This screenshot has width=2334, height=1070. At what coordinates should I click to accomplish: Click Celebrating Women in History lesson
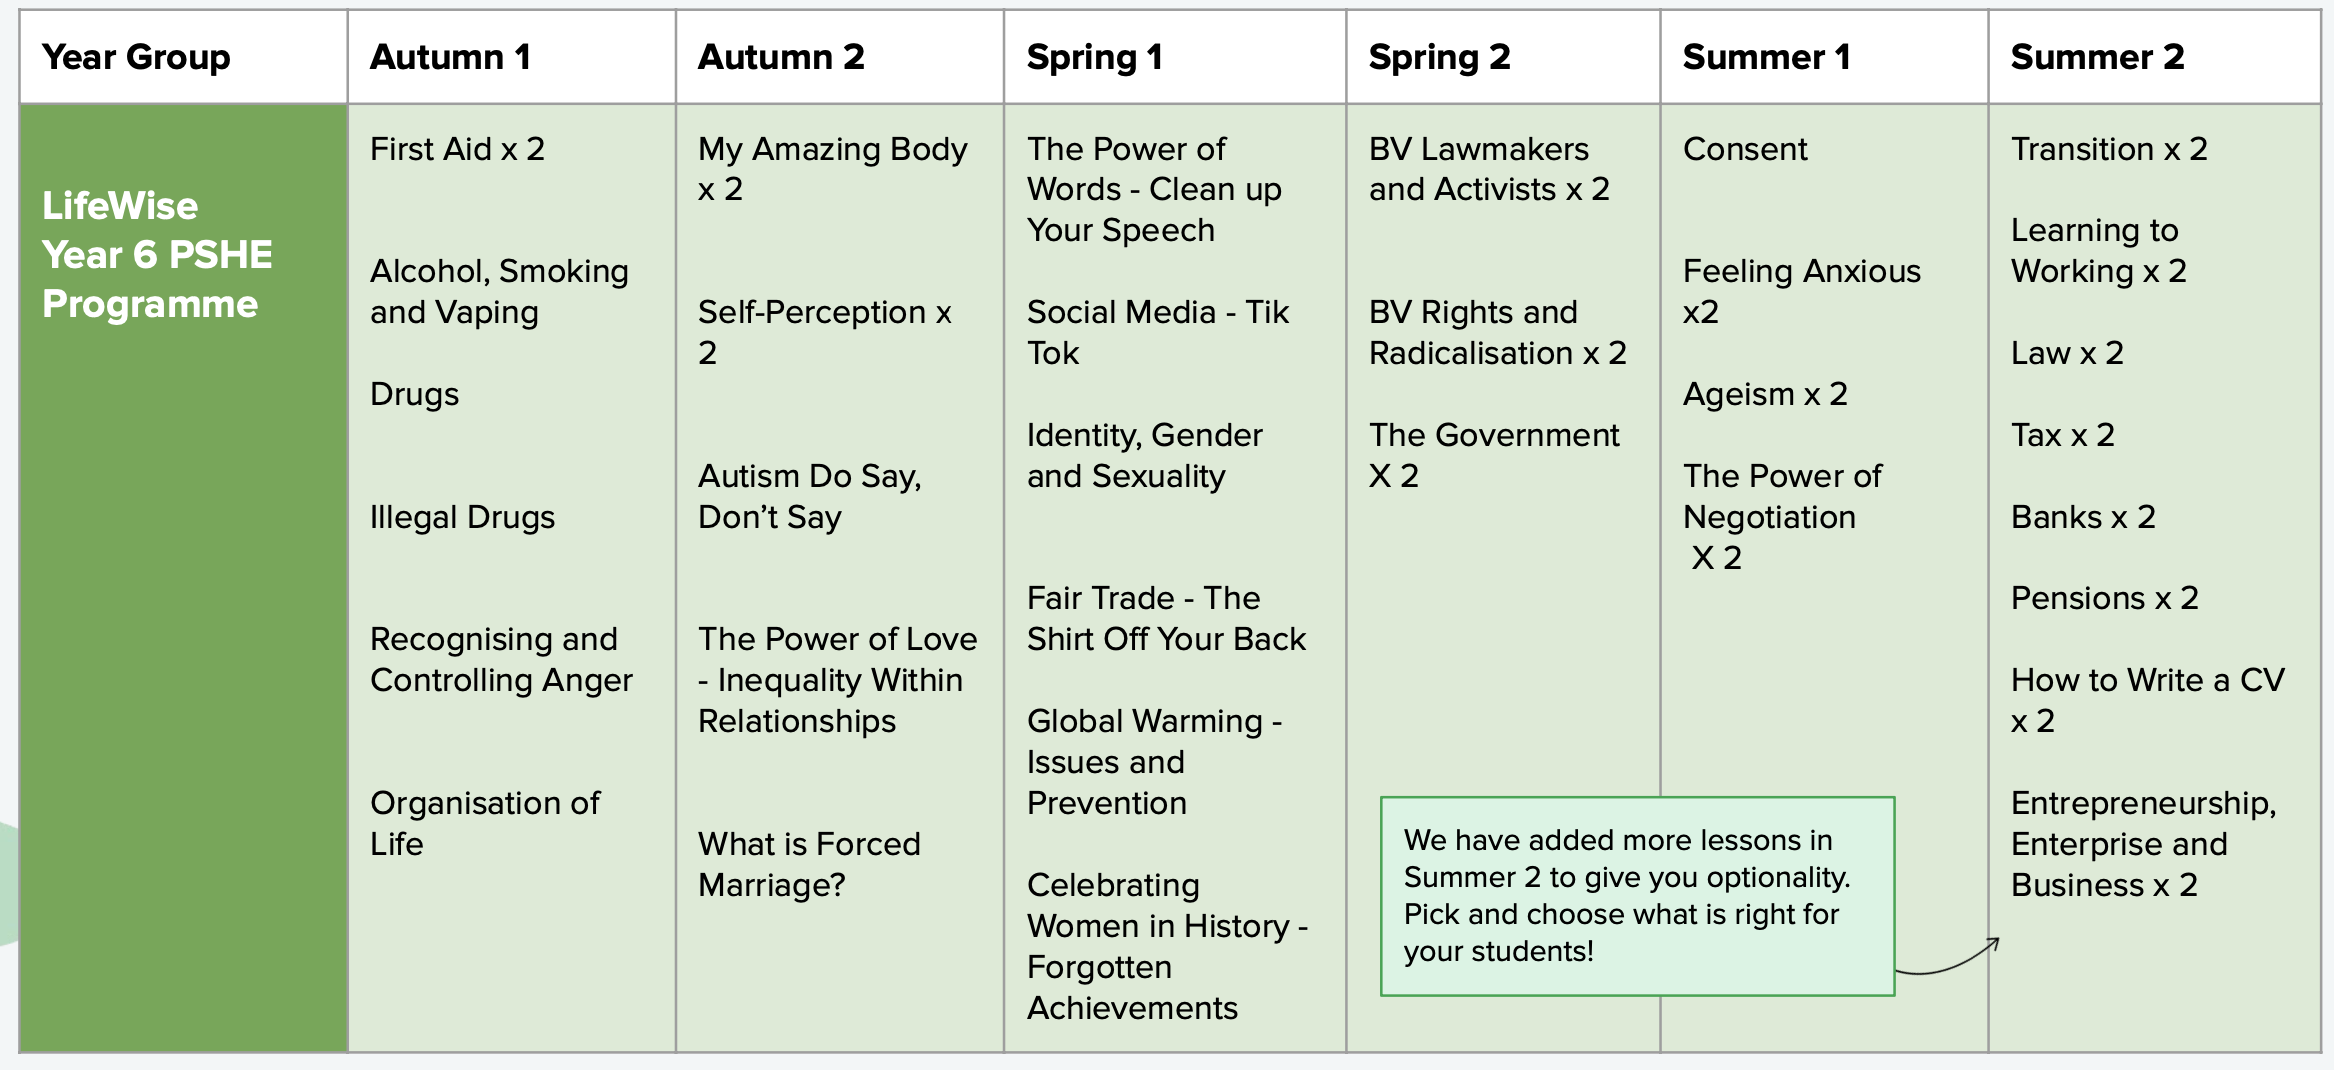1166,946
